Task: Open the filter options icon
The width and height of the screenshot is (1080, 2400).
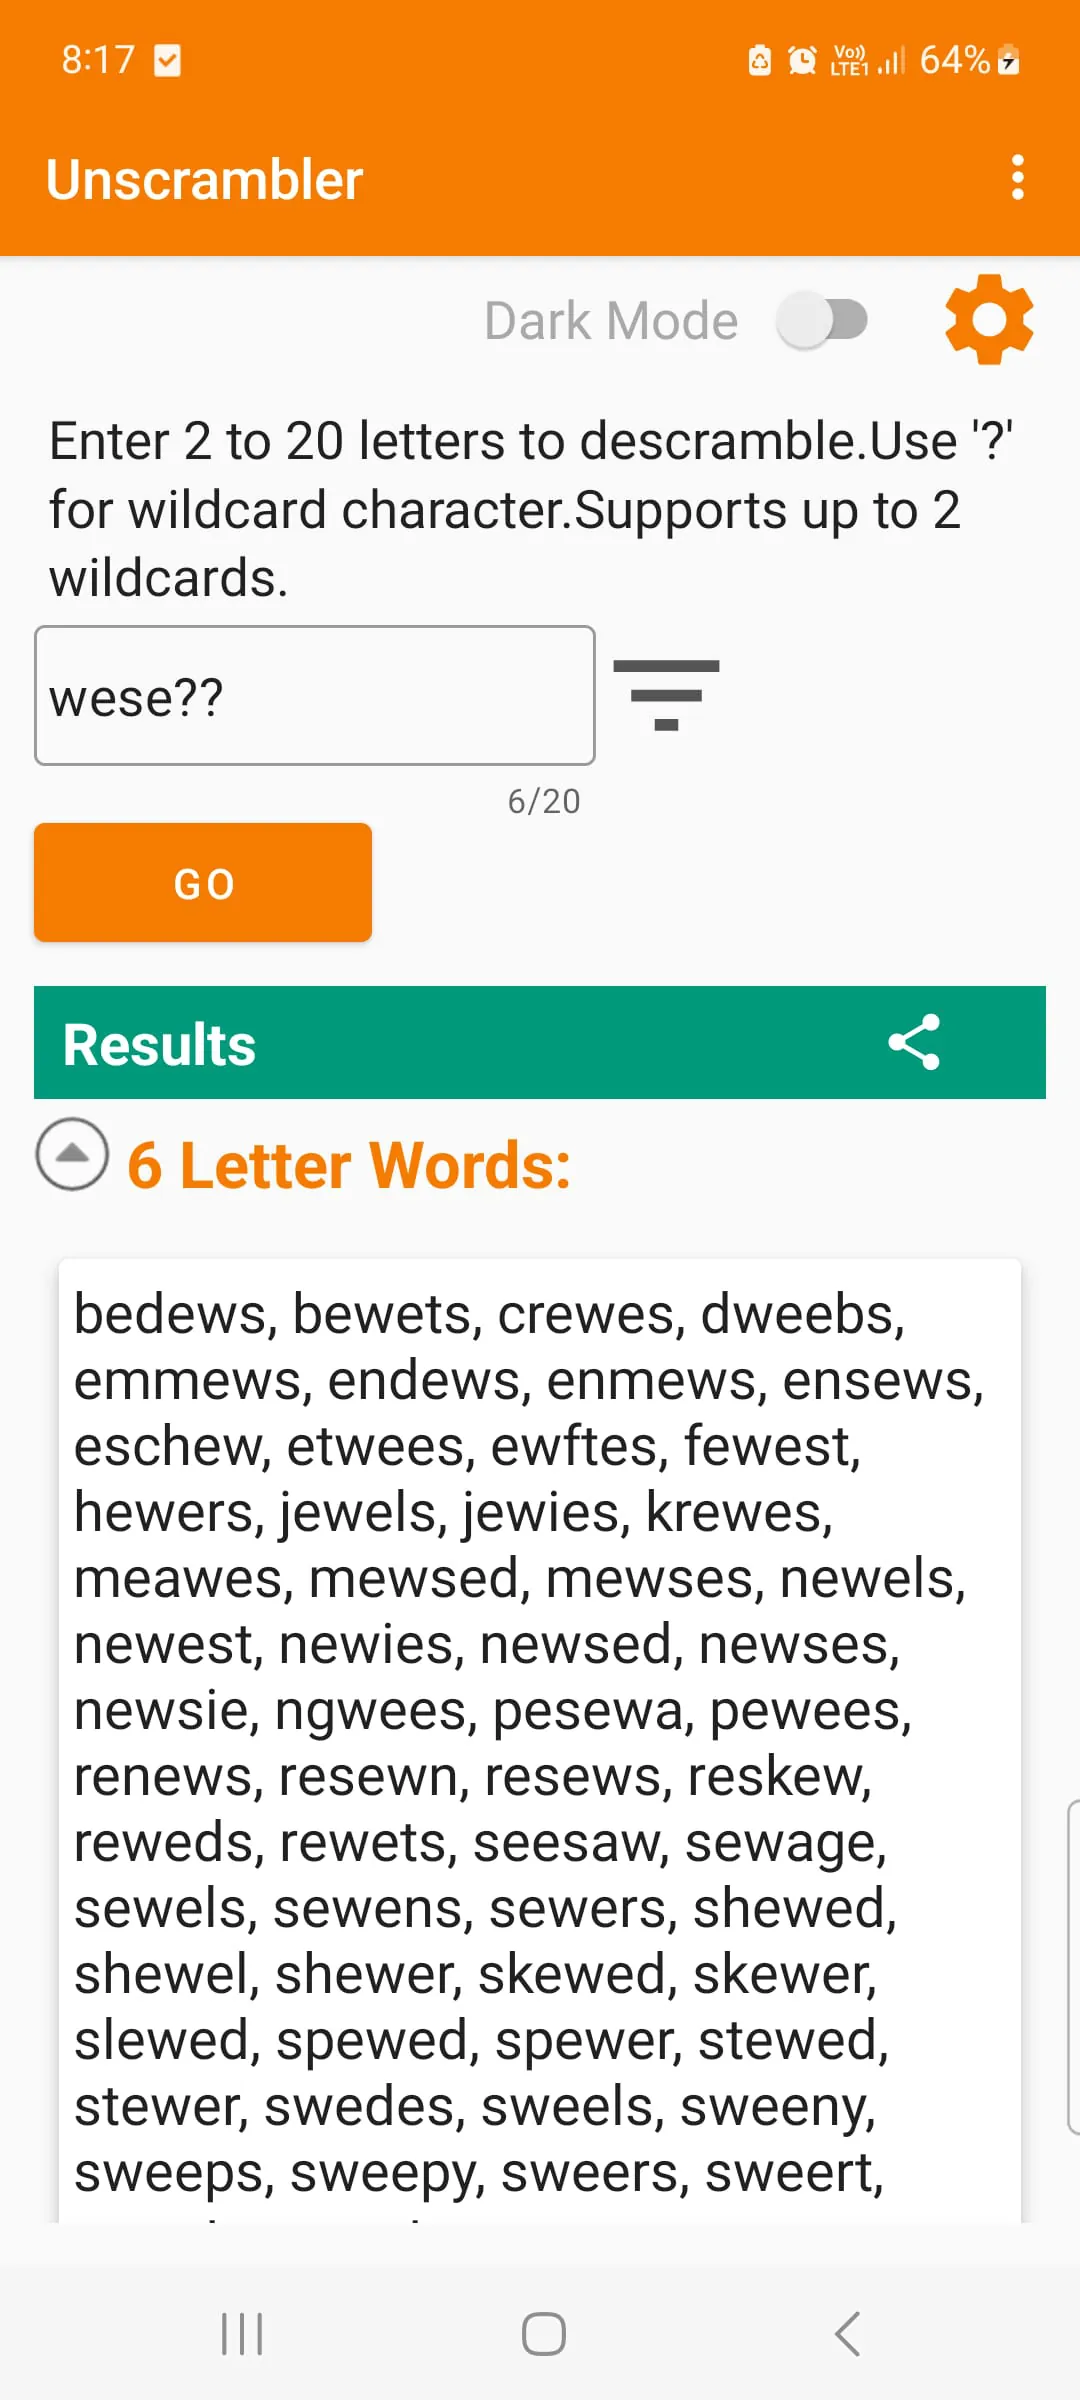Action: coord(666,694)
